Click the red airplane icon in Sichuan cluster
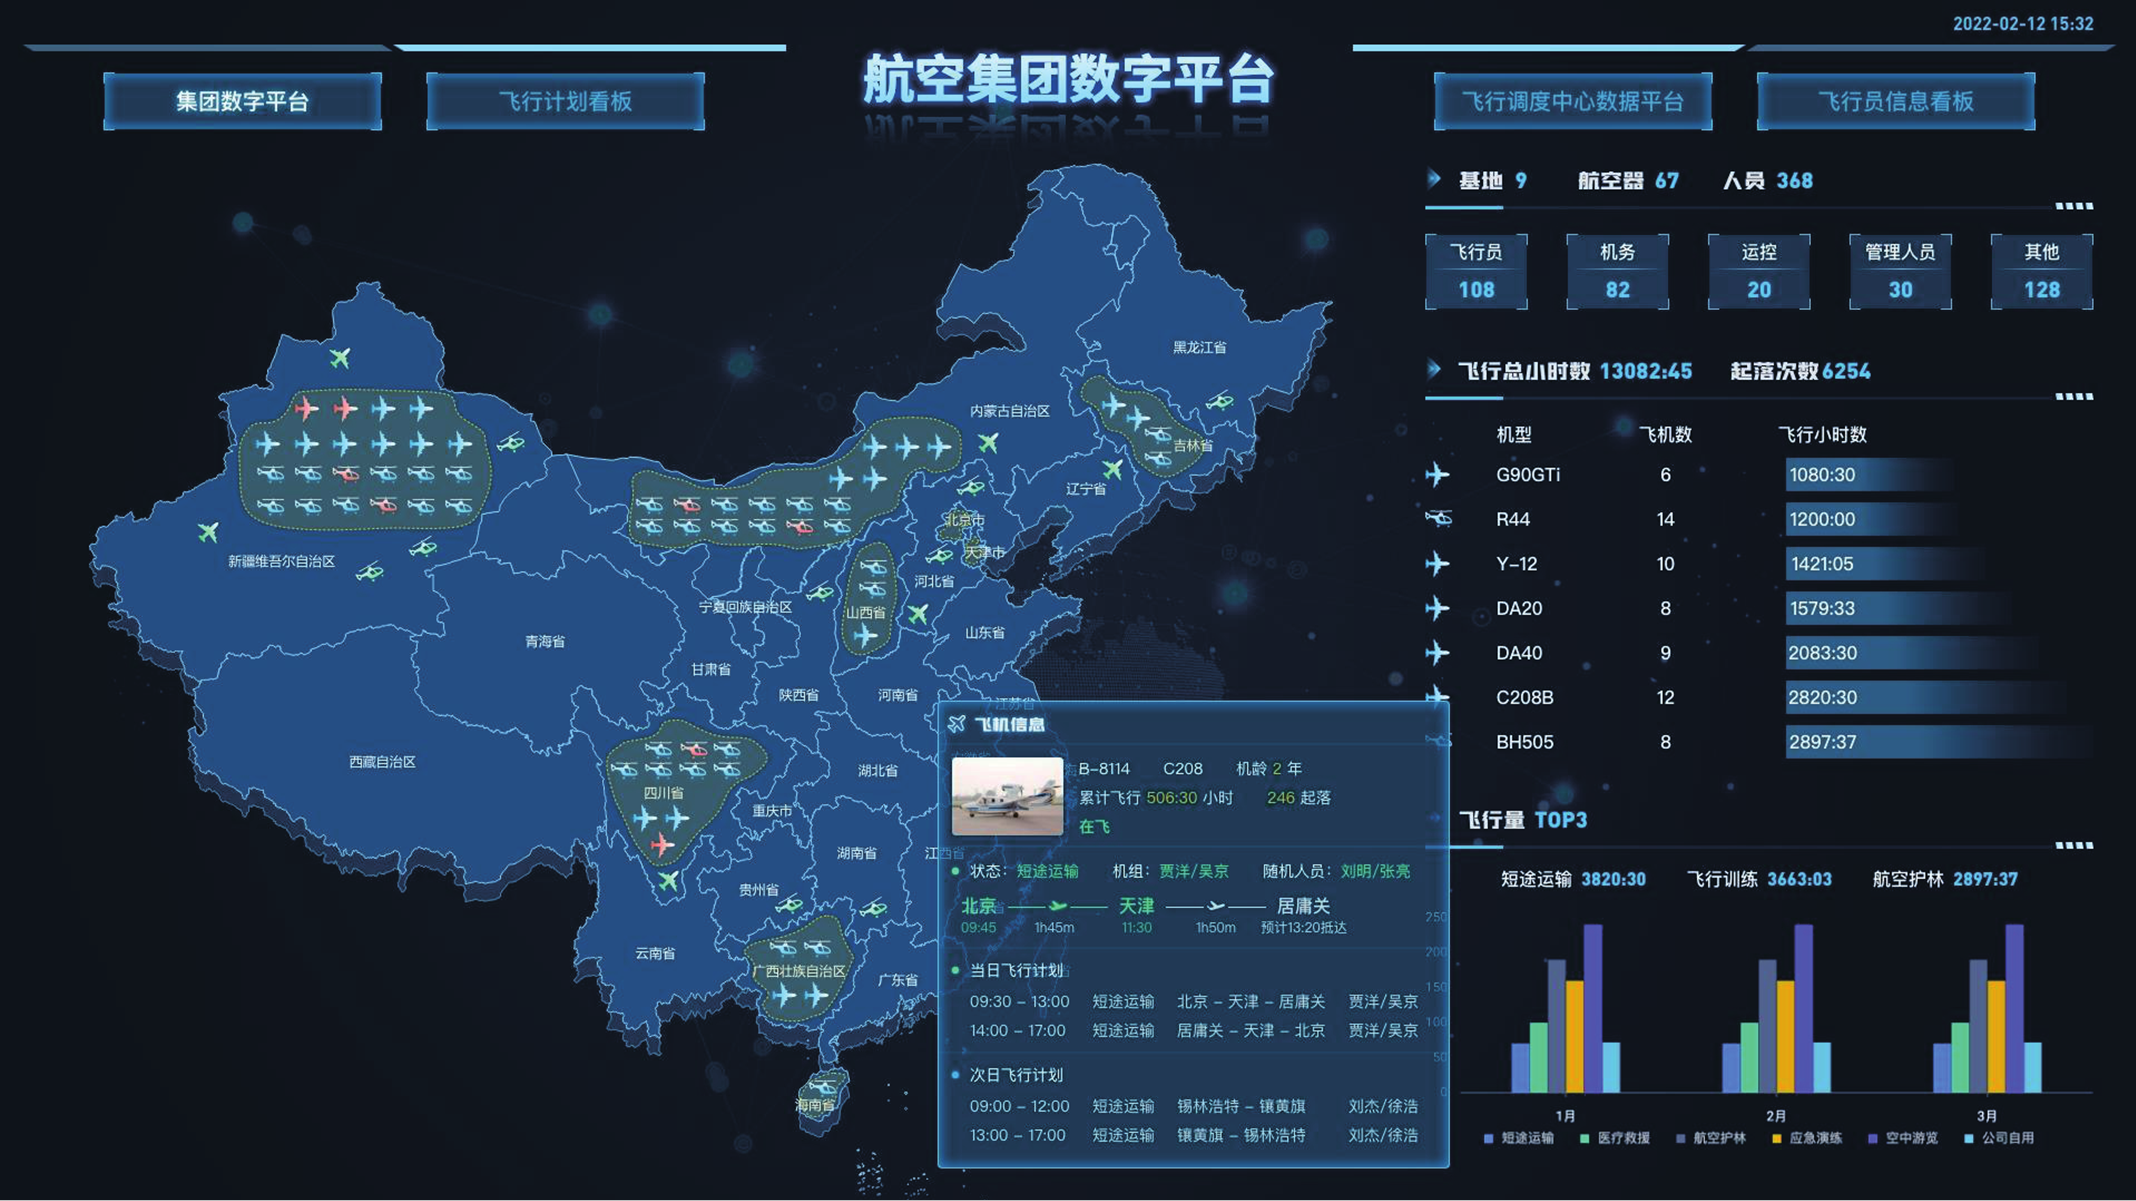2136x1201 pixels. pos(661,846)
